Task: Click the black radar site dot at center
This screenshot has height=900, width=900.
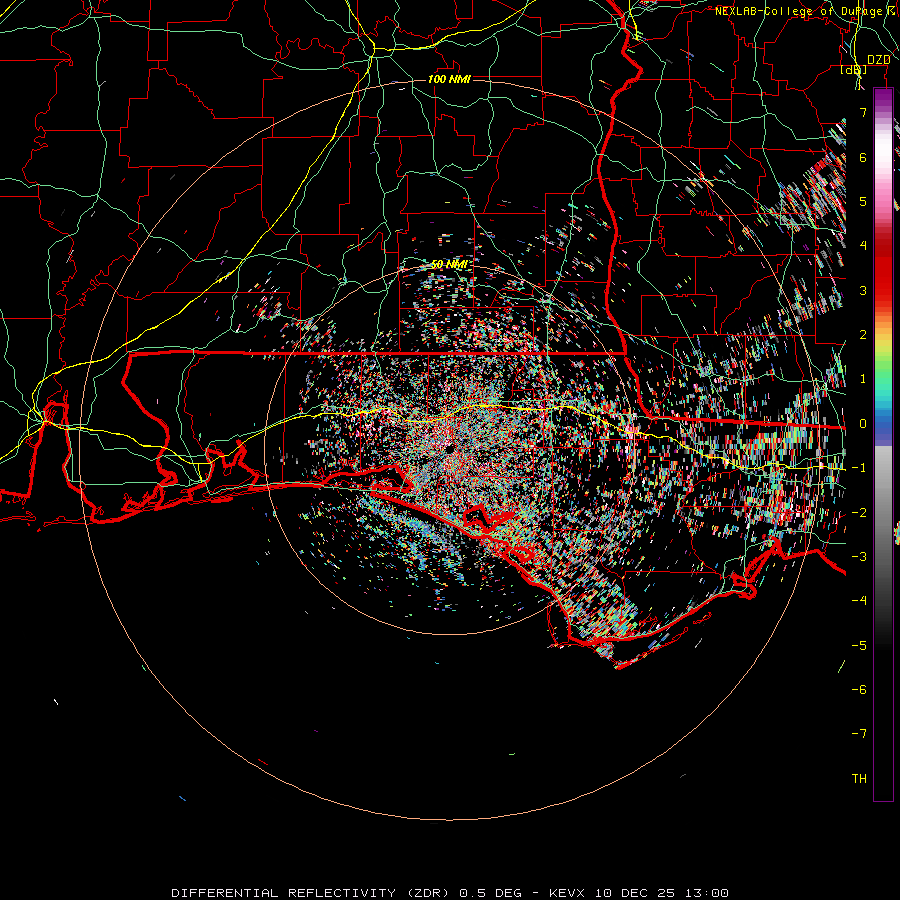Action: point(449,448)
